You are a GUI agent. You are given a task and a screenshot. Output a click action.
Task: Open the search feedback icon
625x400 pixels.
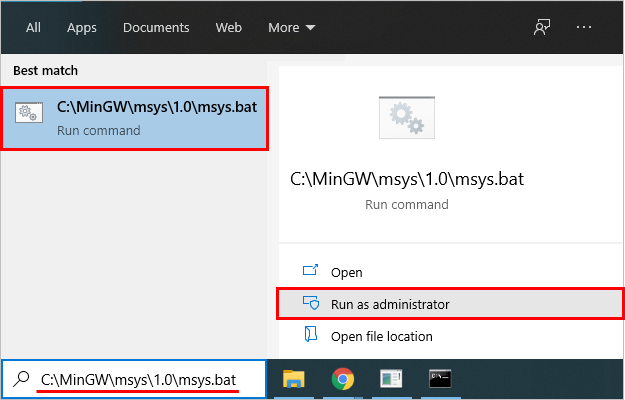coord(542,27)
